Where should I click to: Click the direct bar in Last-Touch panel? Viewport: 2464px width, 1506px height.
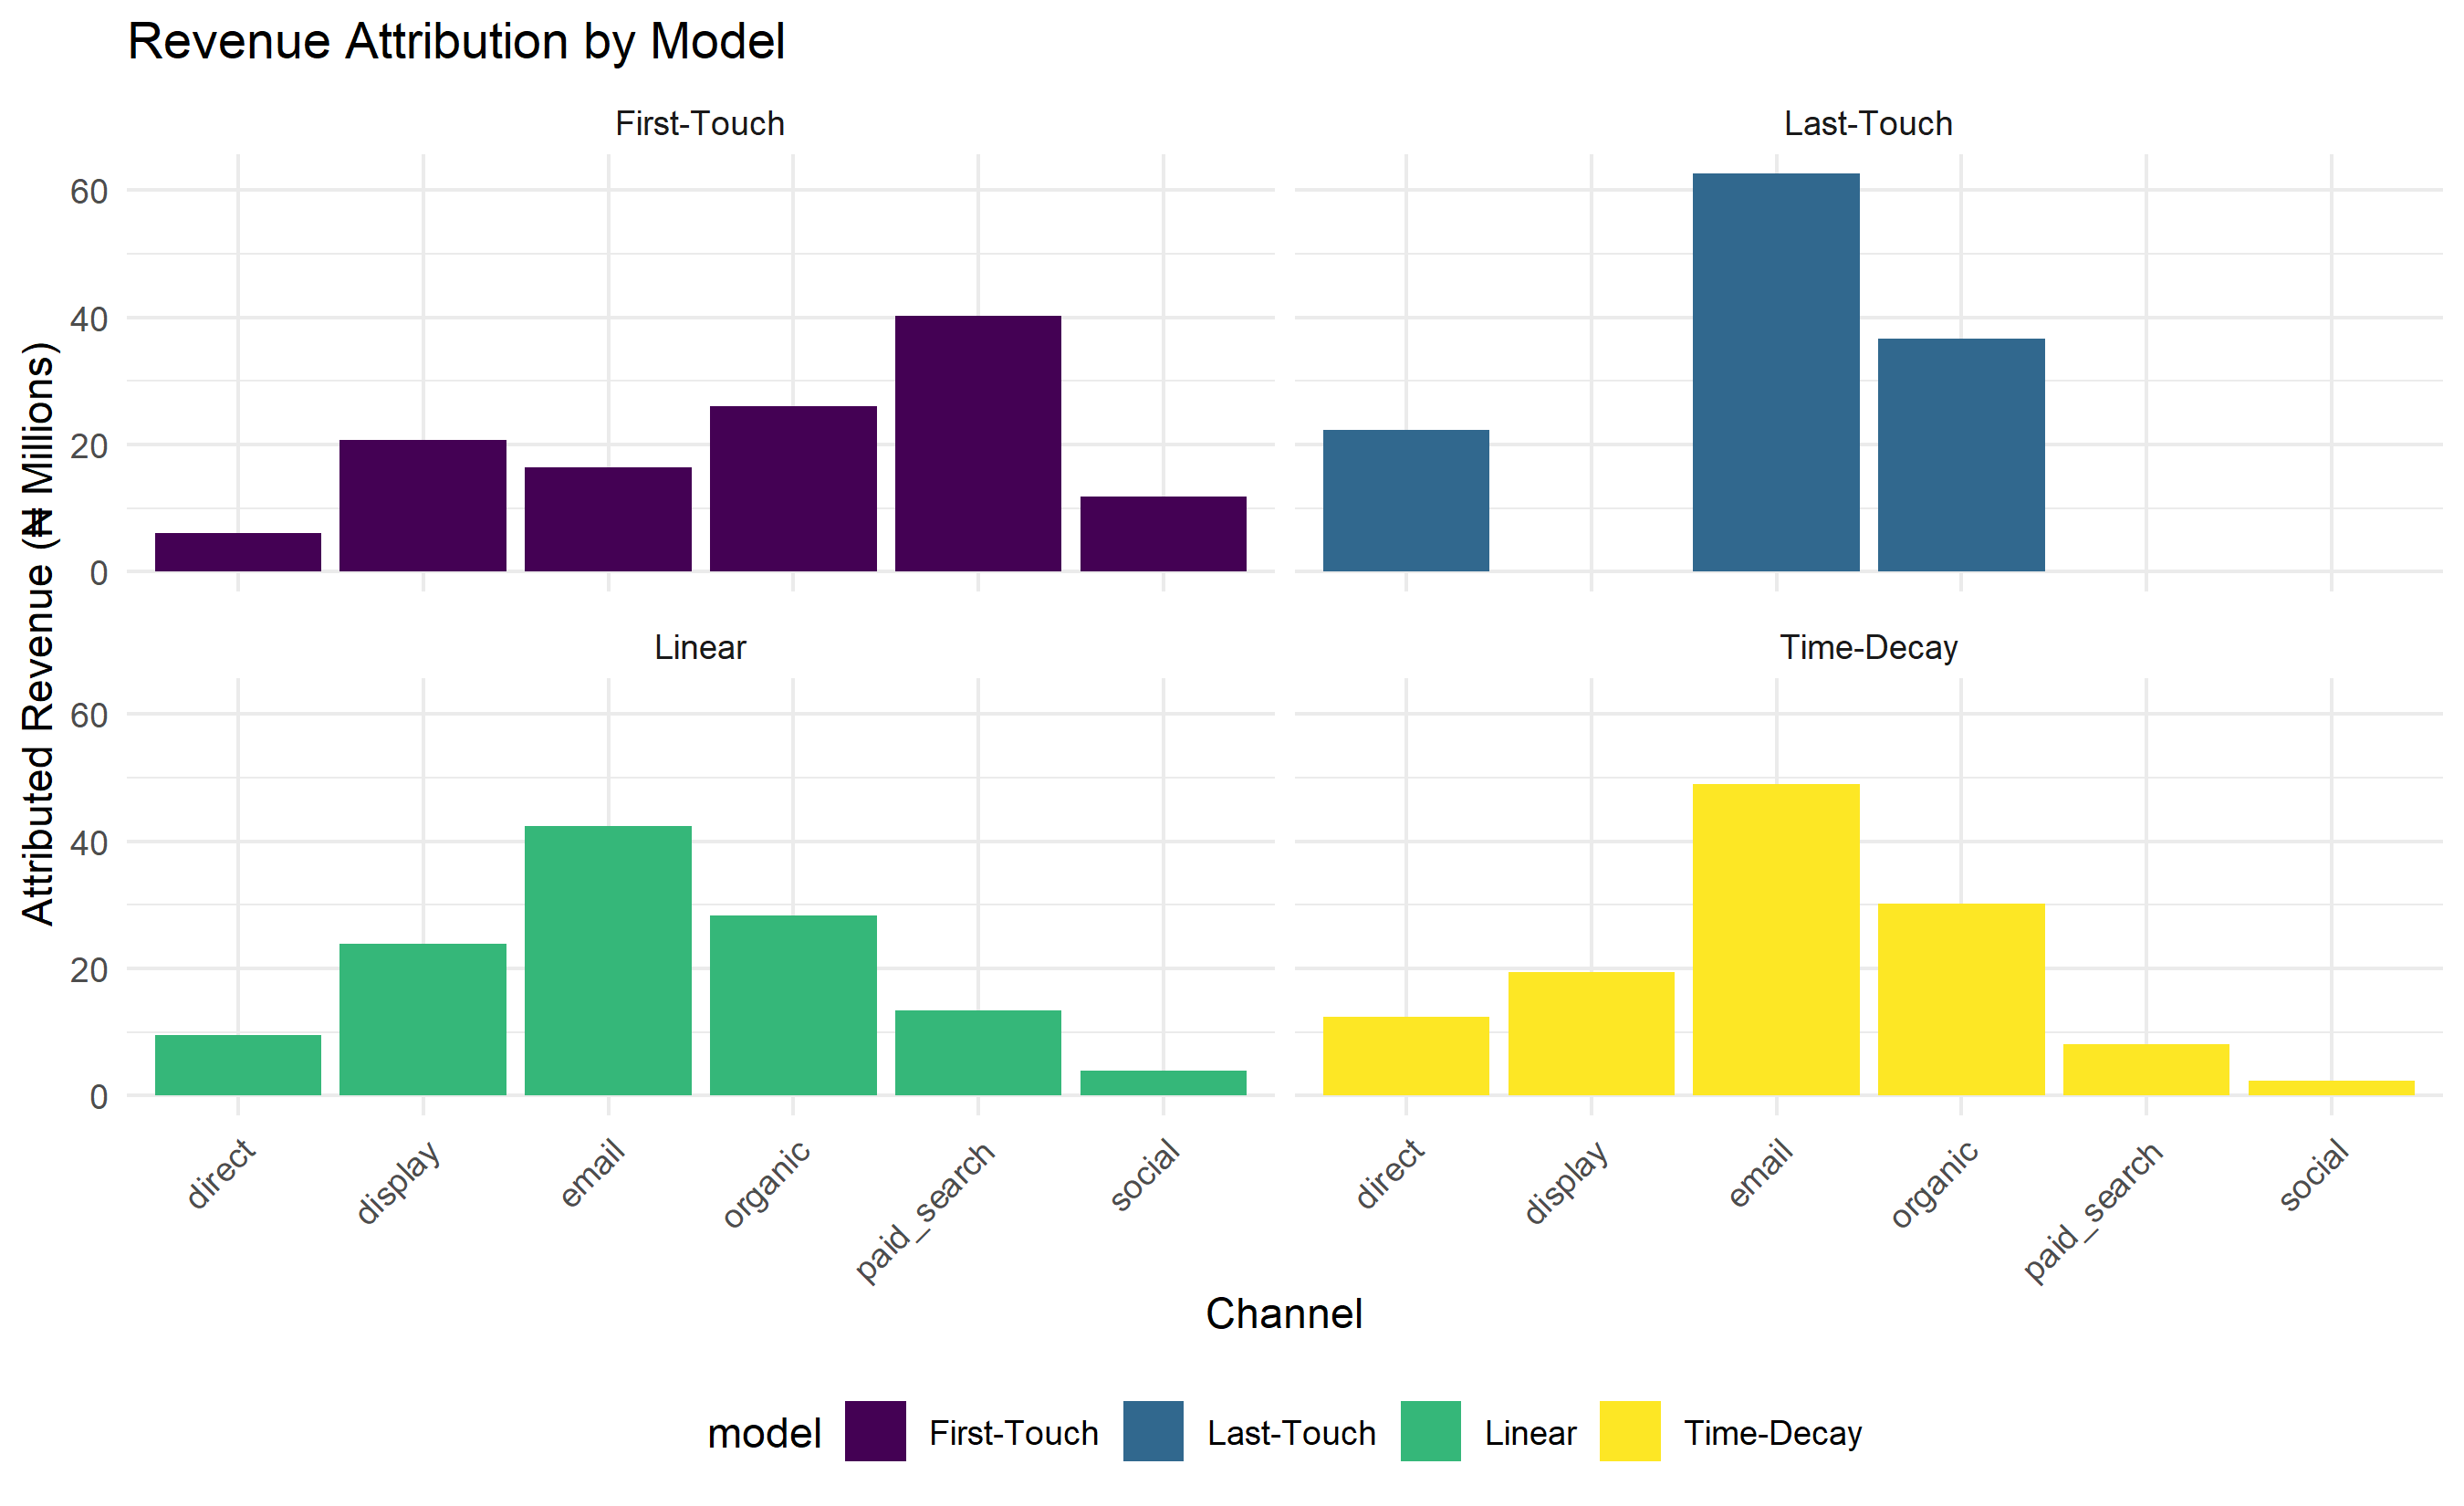(1406, 501)
